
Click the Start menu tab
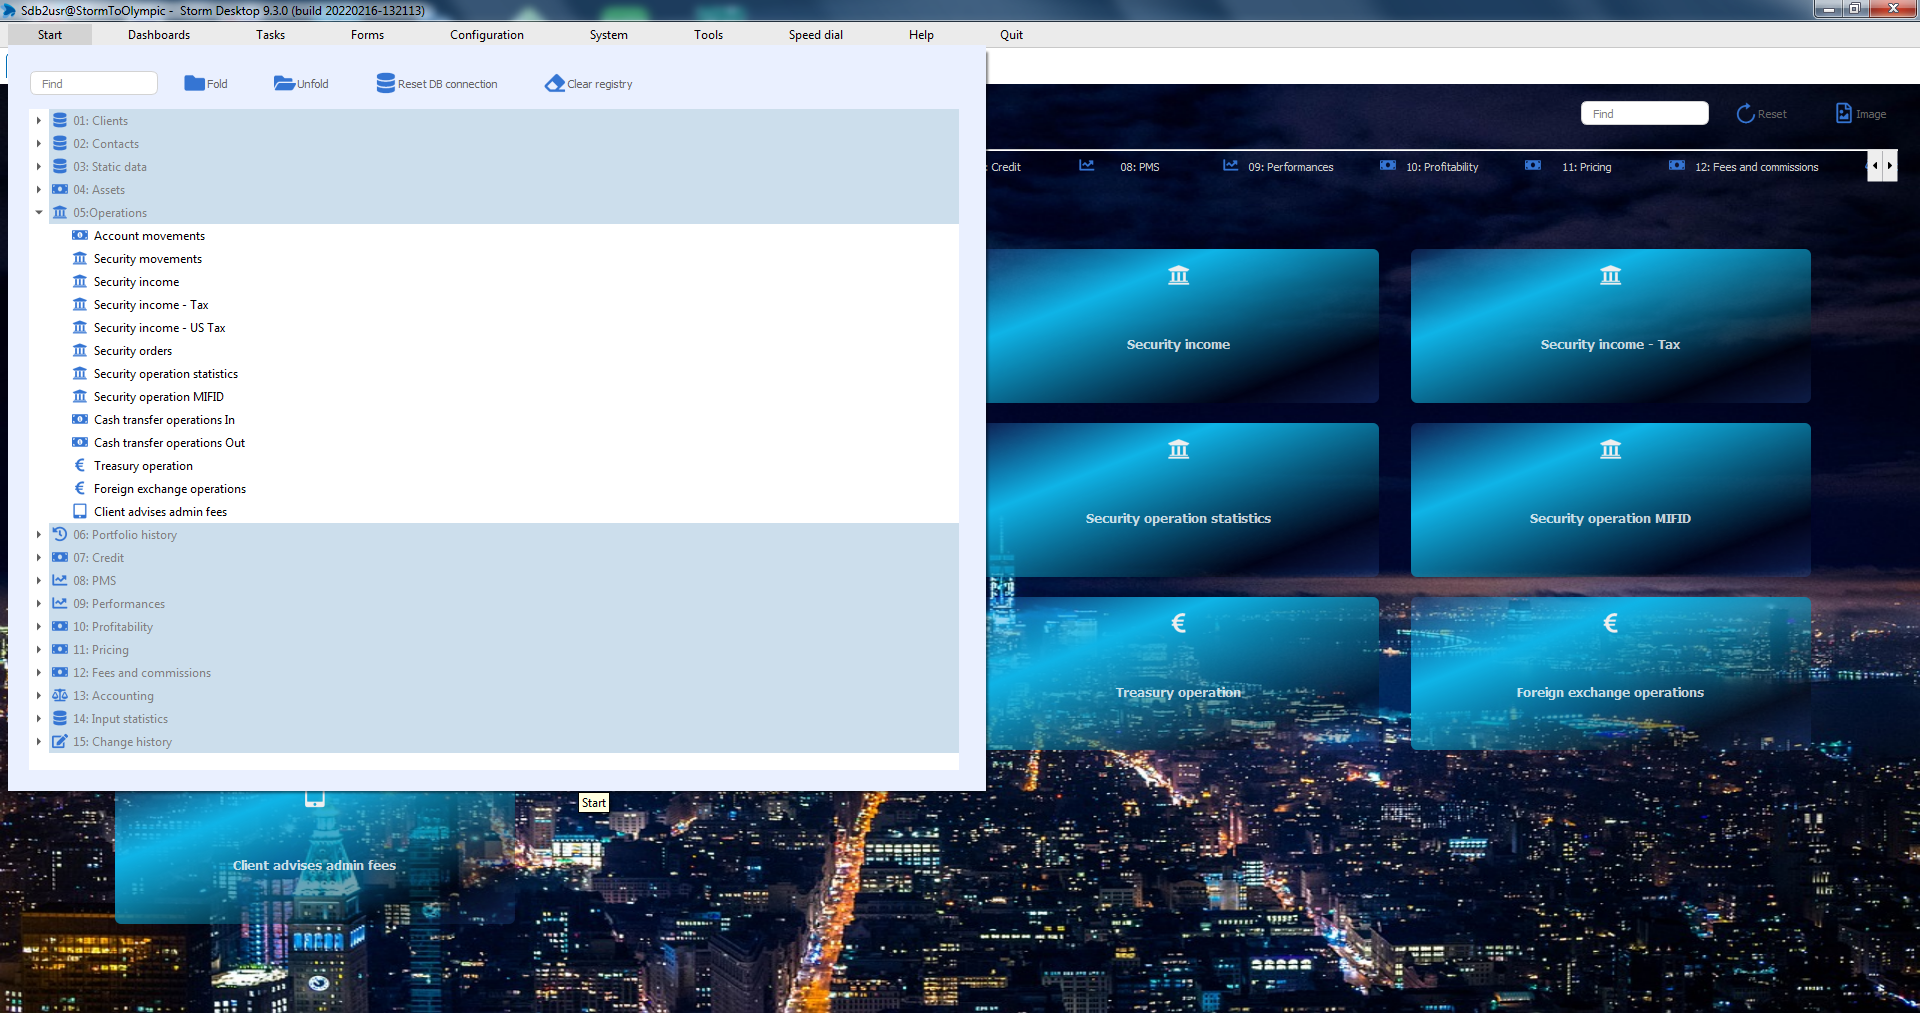pos(50,34)
